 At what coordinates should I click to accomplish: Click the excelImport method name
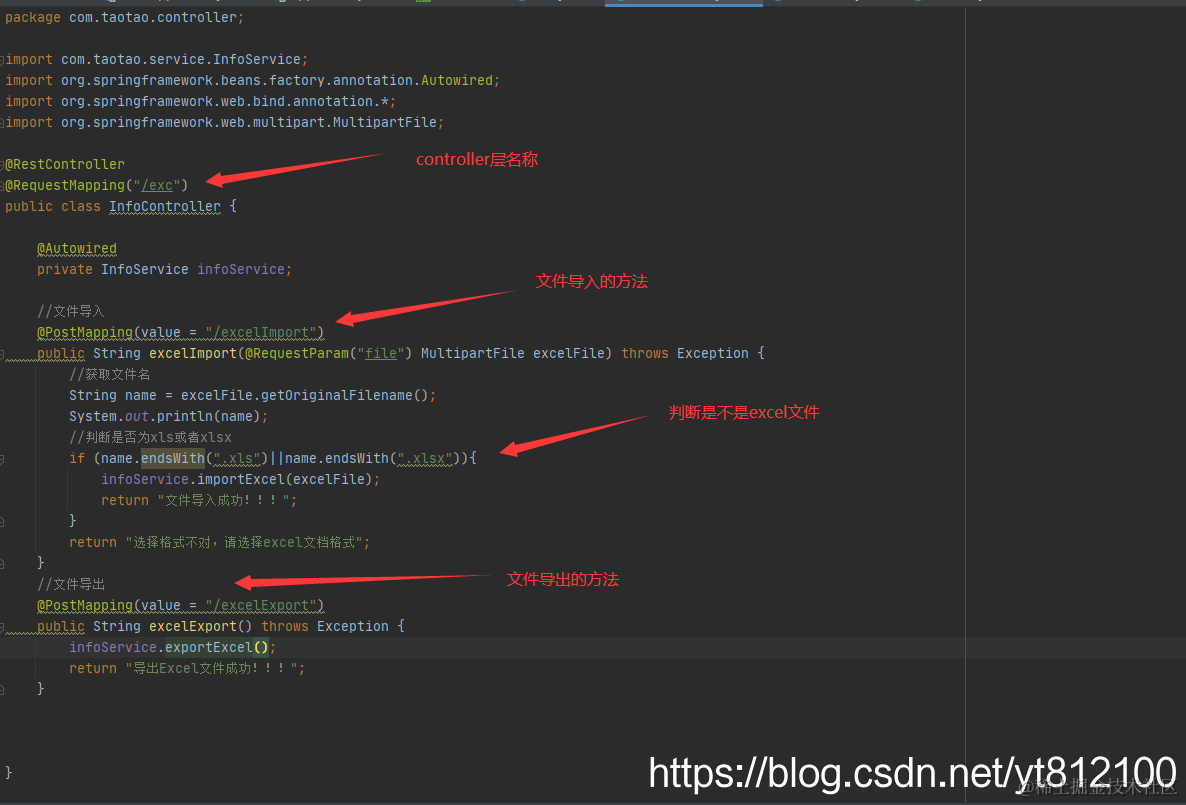click(x=193, y=353)
